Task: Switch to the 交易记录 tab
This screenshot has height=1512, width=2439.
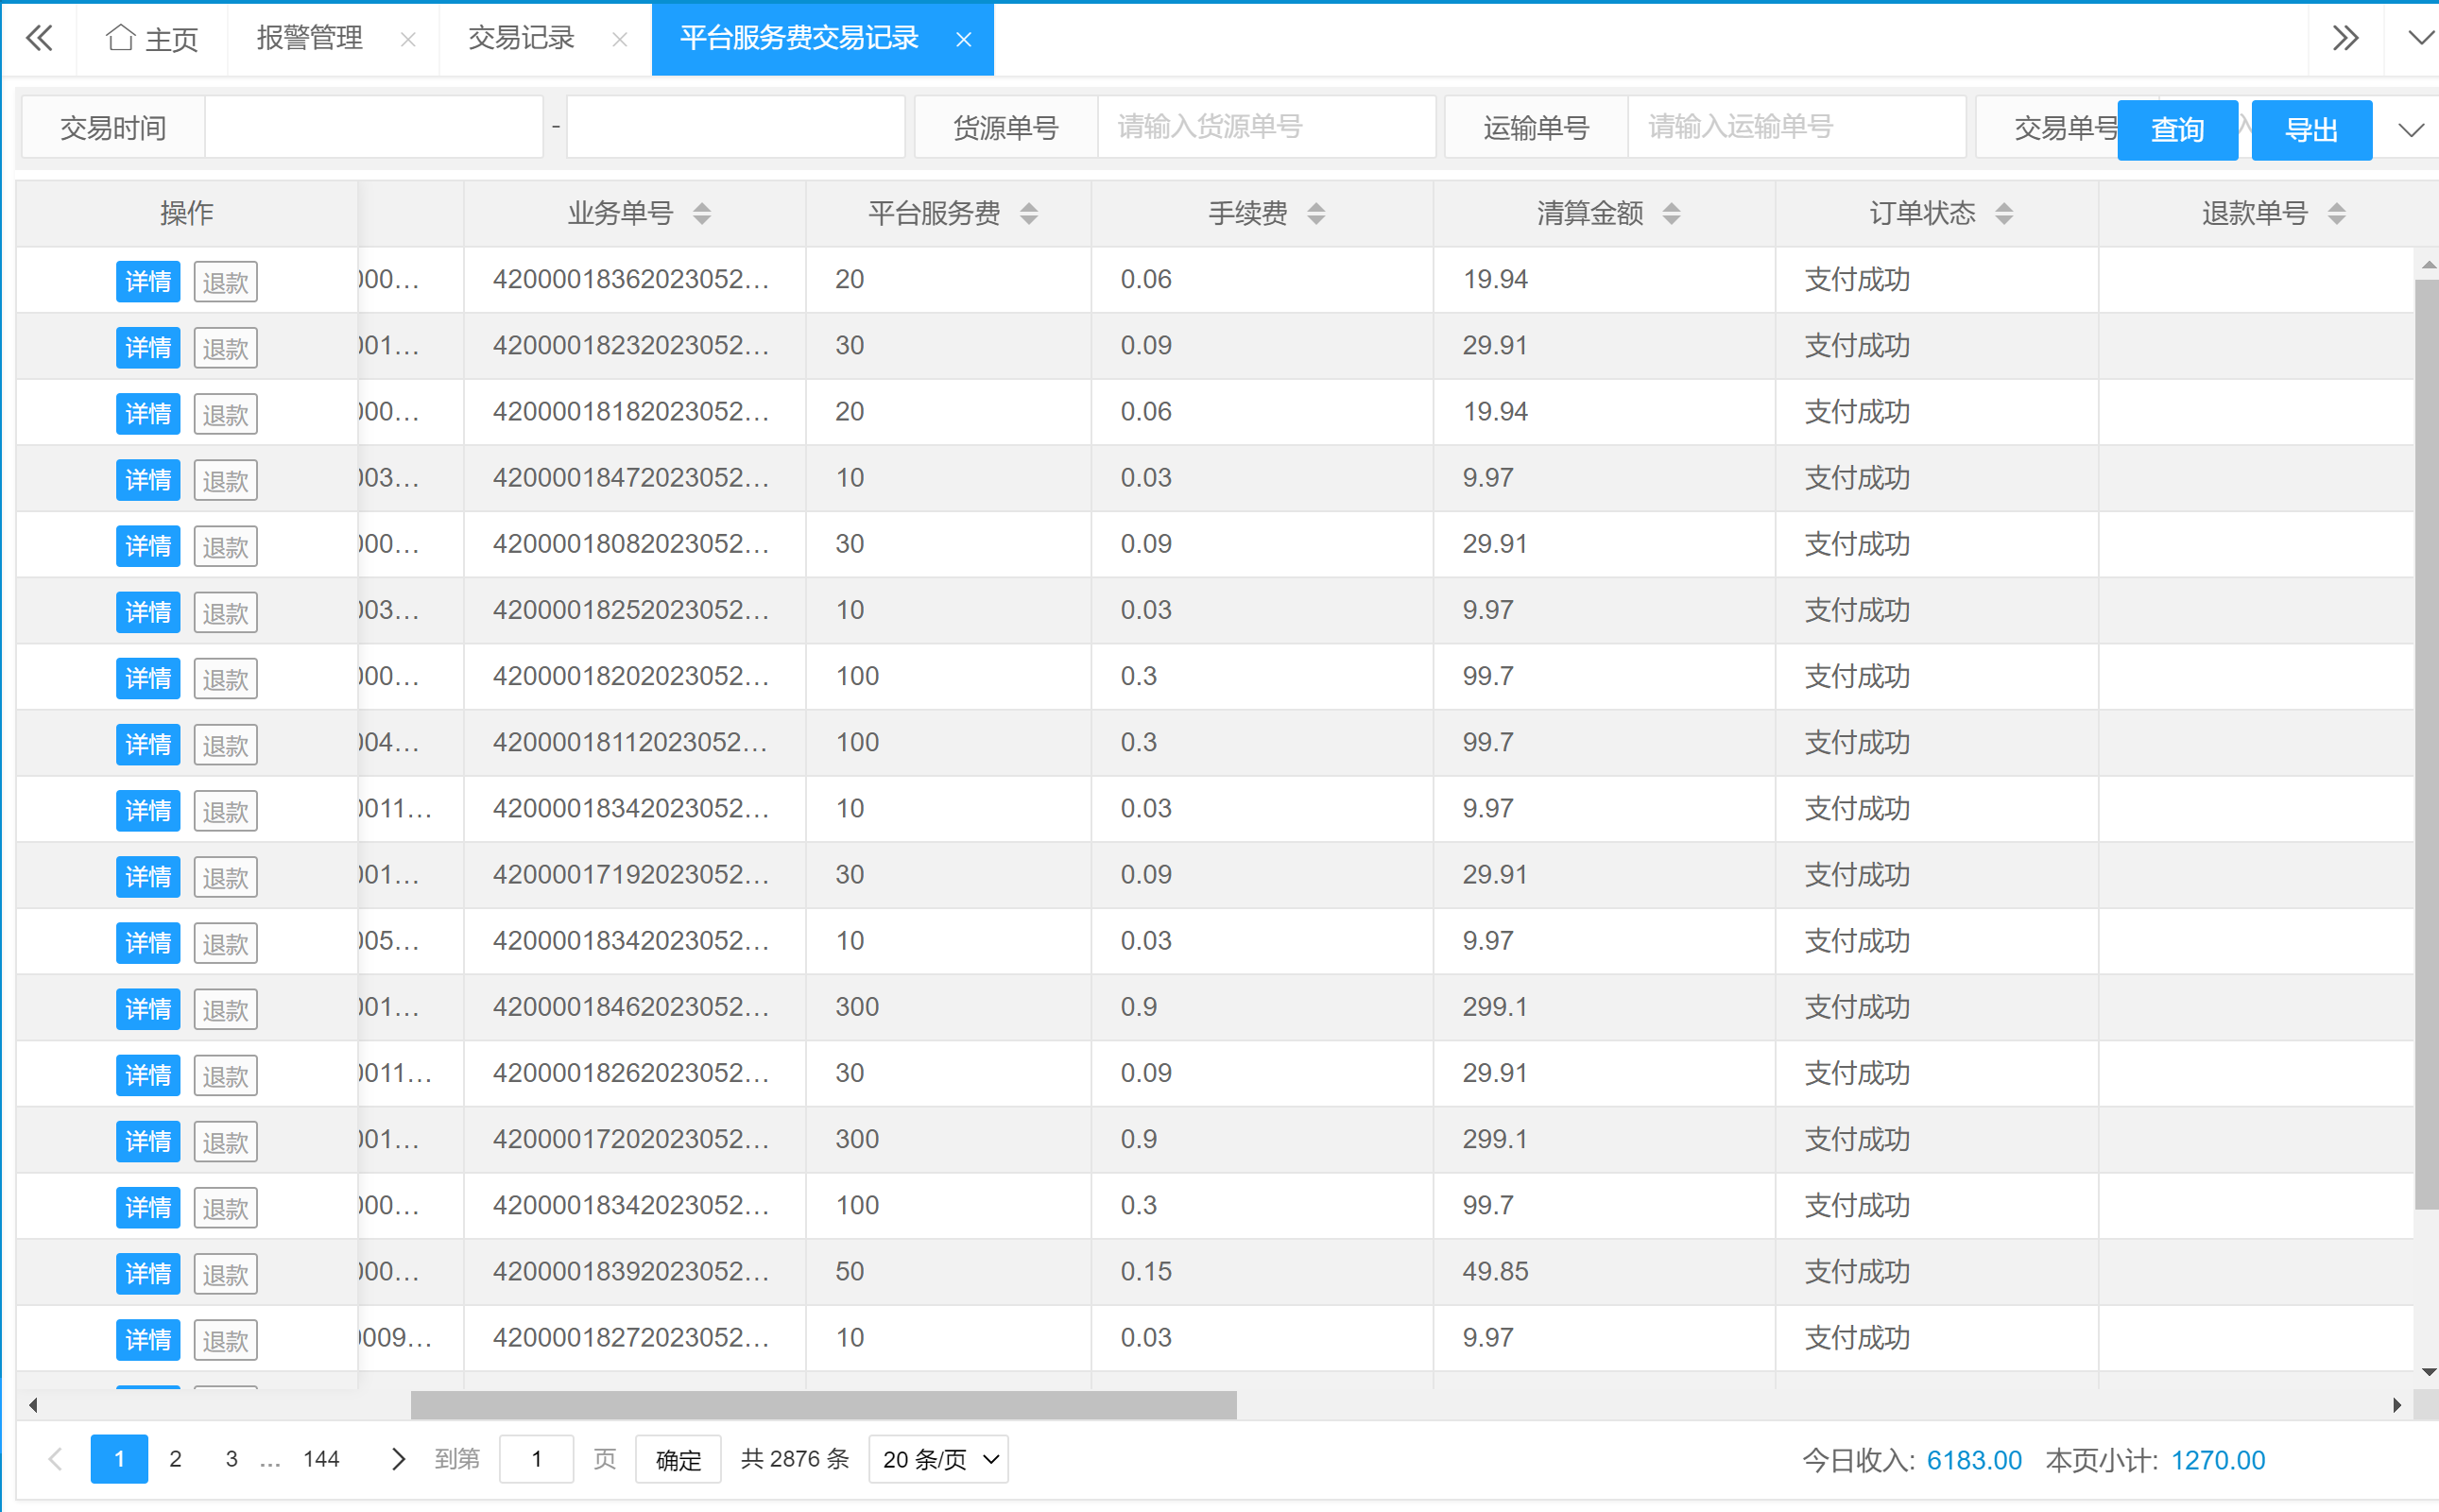Action: point(521,38)
